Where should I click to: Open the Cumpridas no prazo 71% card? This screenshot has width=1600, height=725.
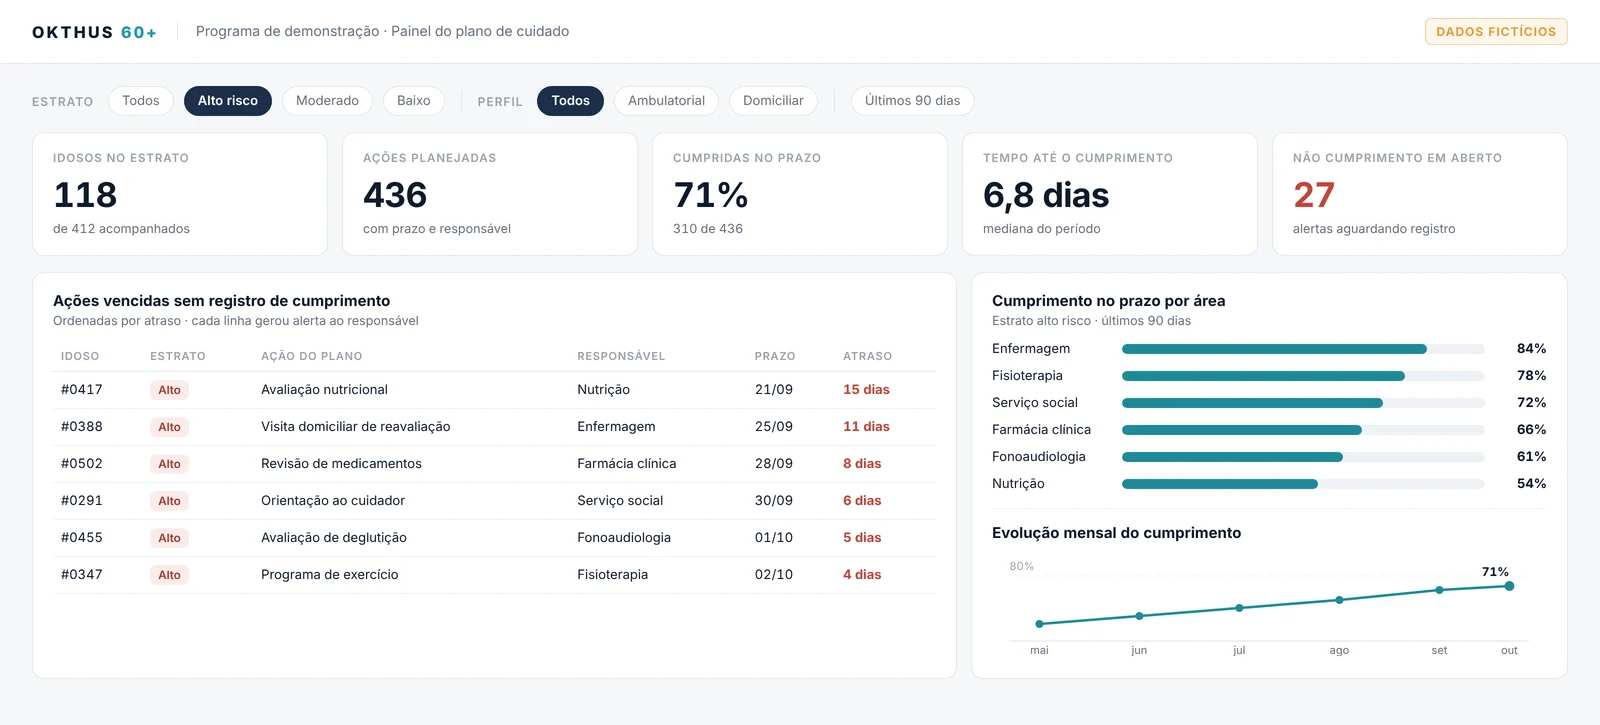[x=800, y=194]
